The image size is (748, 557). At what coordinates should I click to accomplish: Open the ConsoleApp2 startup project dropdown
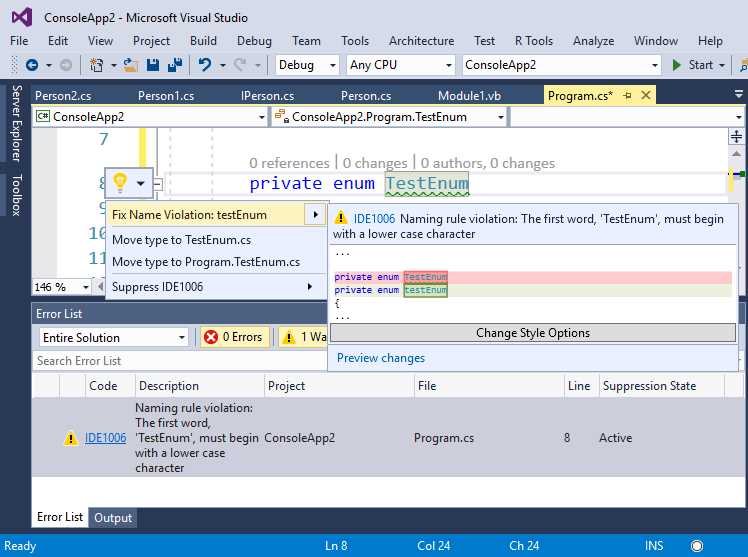(561, 65)
